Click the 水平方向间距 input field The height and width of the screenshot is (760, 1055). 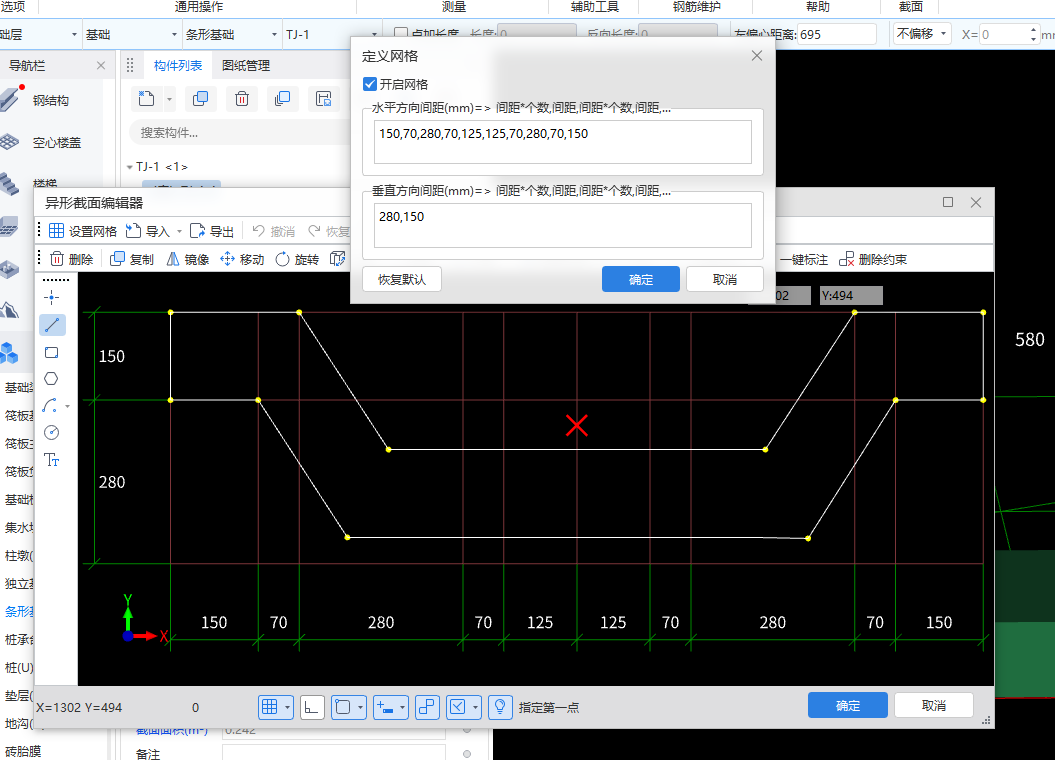(562, 142)
